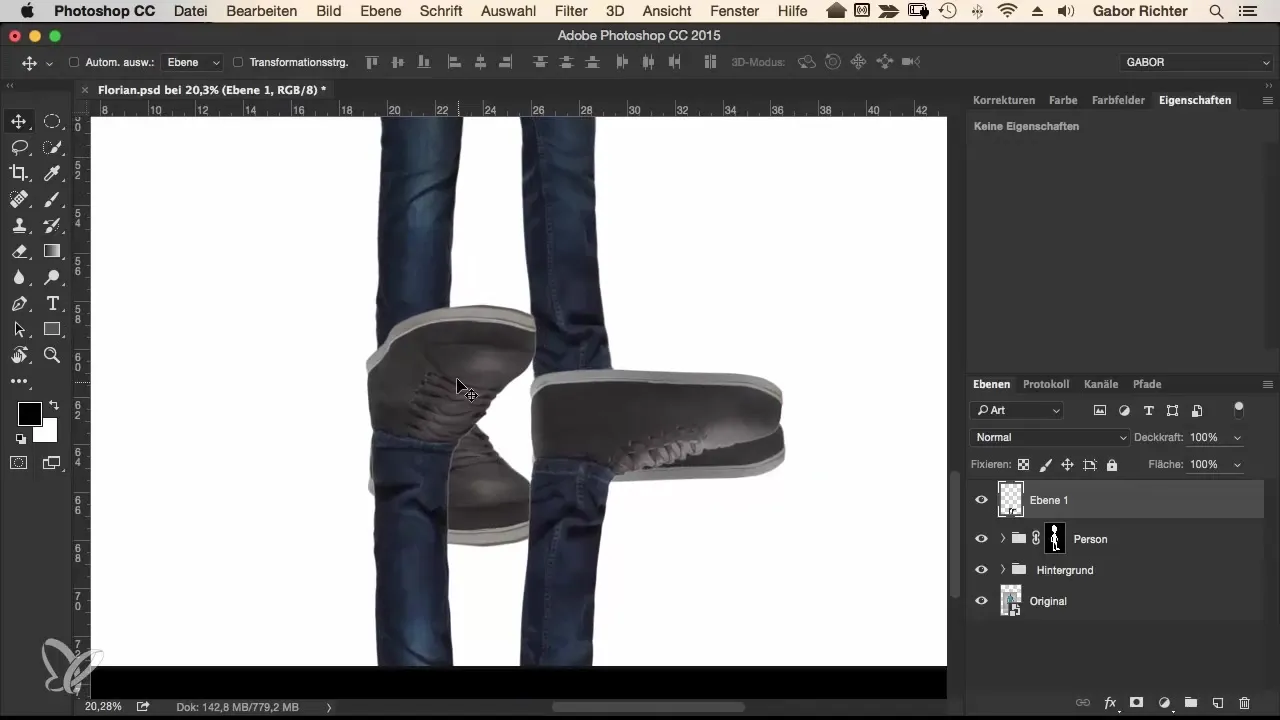The height and width of the screenshot is (720, 1280).
Task: Open the Deckkraft opacity dropdown
Action: pos(1238,437)
